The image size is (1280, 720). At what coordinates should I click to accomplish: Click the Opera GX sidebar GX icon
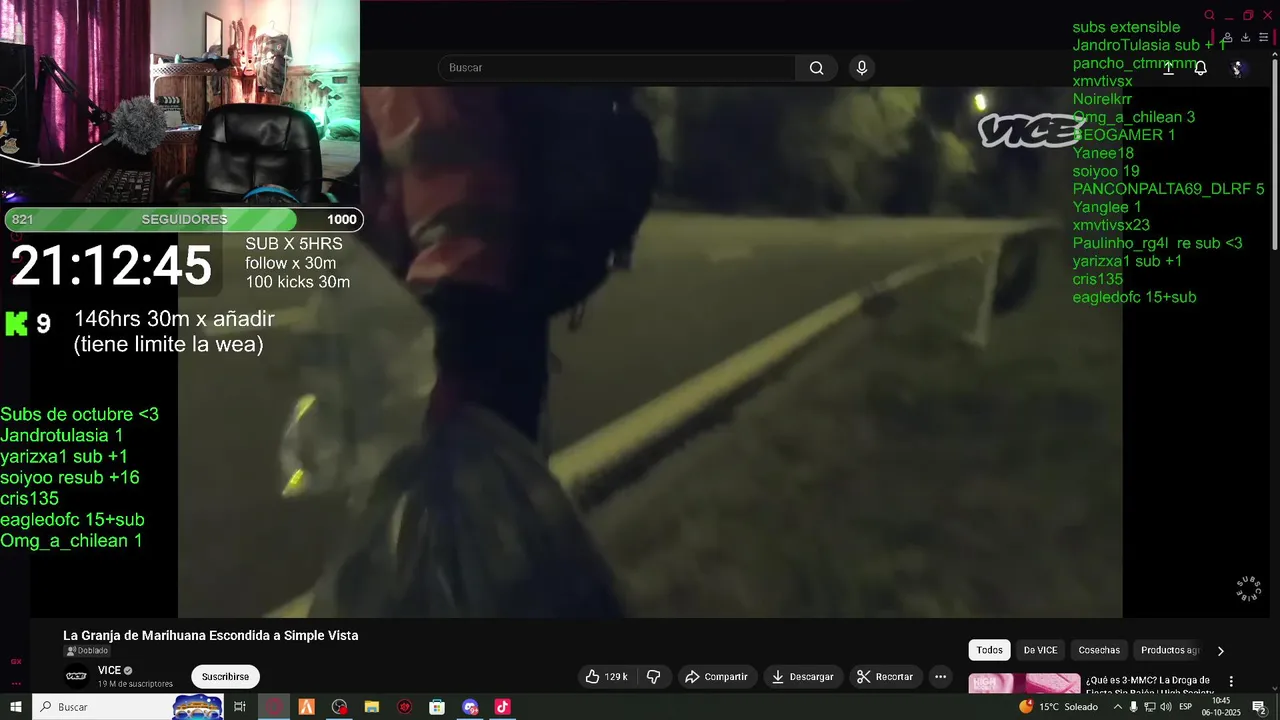point(16,662)
